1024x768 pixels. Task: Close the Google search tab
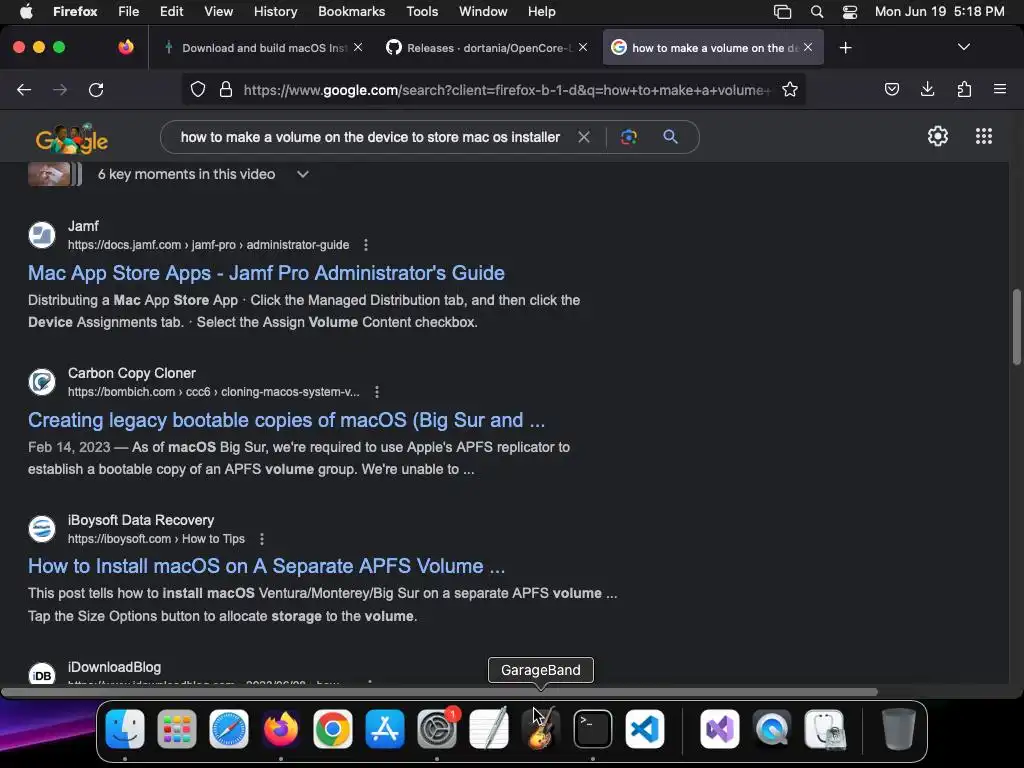coord(808,47)
